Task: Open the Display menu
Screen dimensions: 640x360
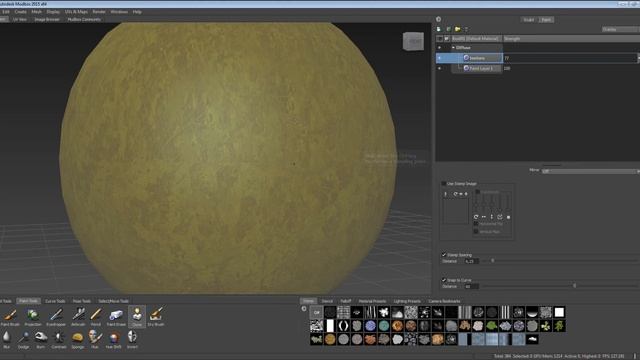Action: pos(53,12)
